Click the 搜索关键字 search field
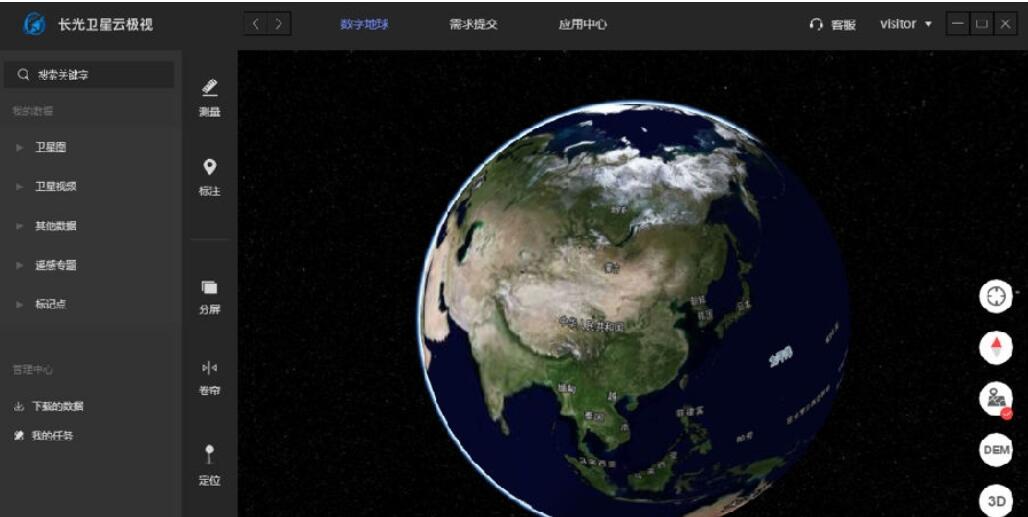 click(90, 75)
